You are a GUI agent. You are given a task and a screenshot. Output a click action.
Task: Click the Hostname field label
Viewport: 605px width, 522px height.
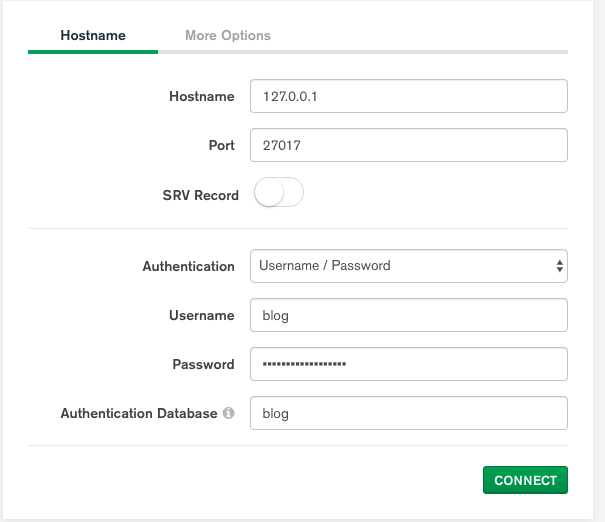pos(202,97)
